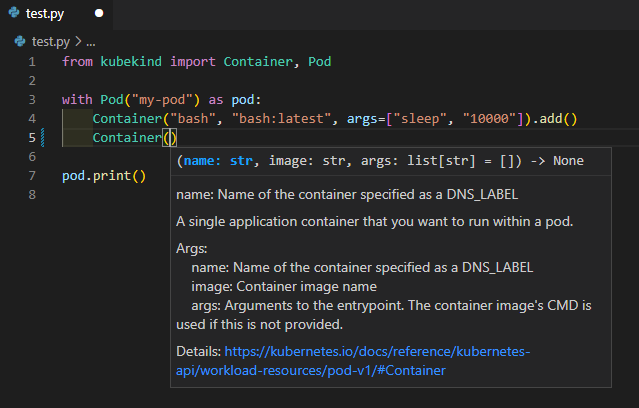Click the .add() method call on line 4
This screenshot has width=639, height=408.
click(556, 119)
